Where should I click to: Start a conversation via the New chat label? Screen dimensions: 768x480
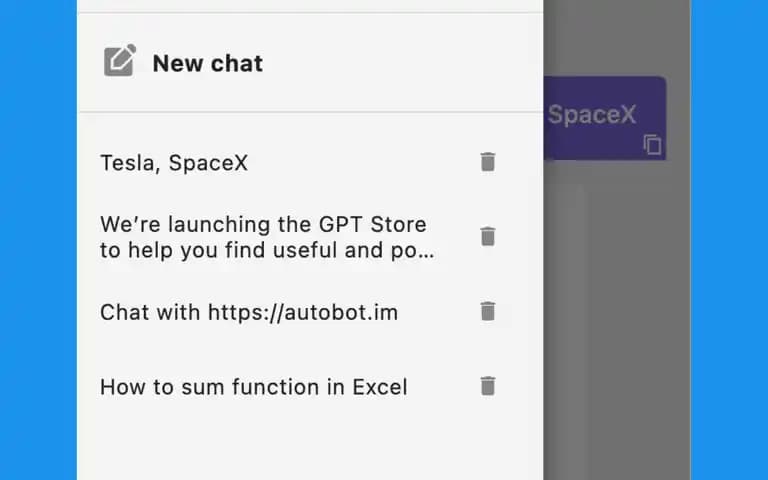coord(208,63)
